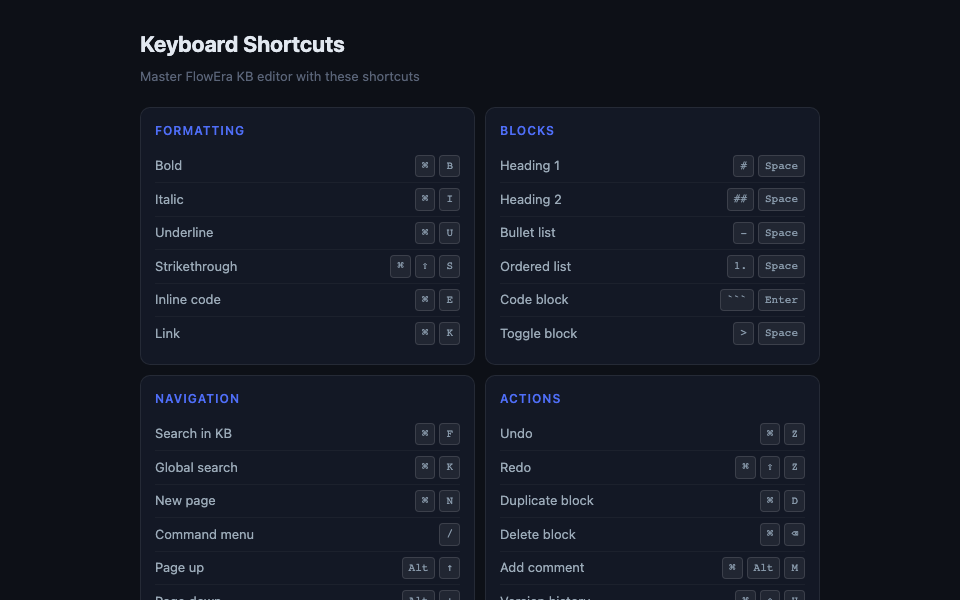Click the backspace key in the Delete block row

(x=794, y=534)
